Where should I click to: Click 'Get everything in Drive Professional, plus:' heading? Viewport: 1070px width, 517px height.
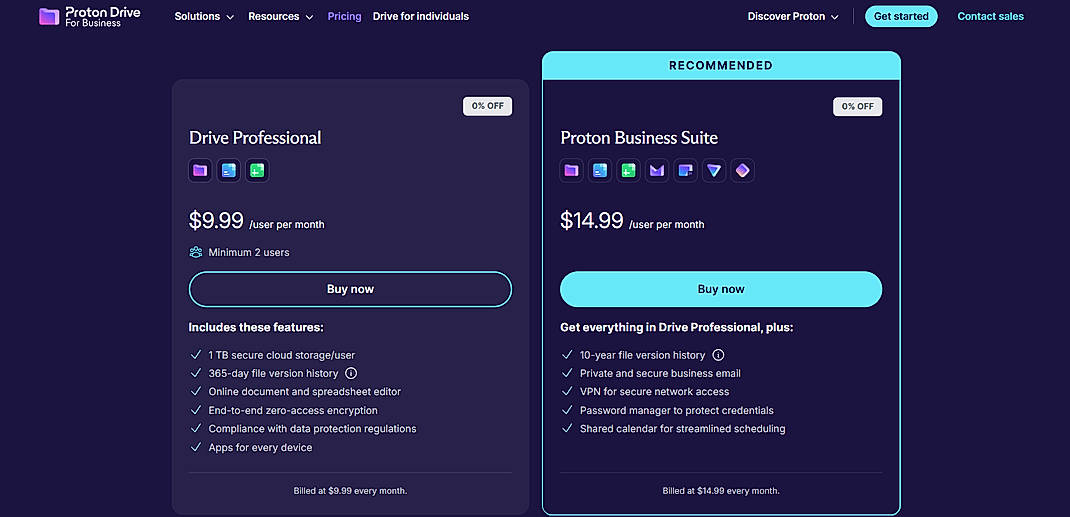[x=677, y=327]
